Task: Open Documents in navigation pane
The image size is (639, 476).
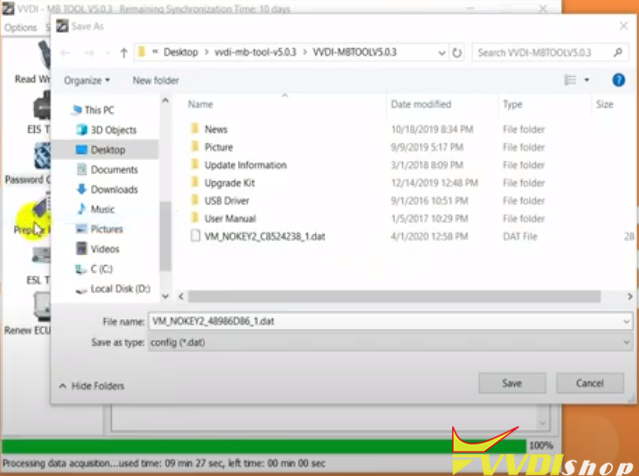Action: (107, 170)
